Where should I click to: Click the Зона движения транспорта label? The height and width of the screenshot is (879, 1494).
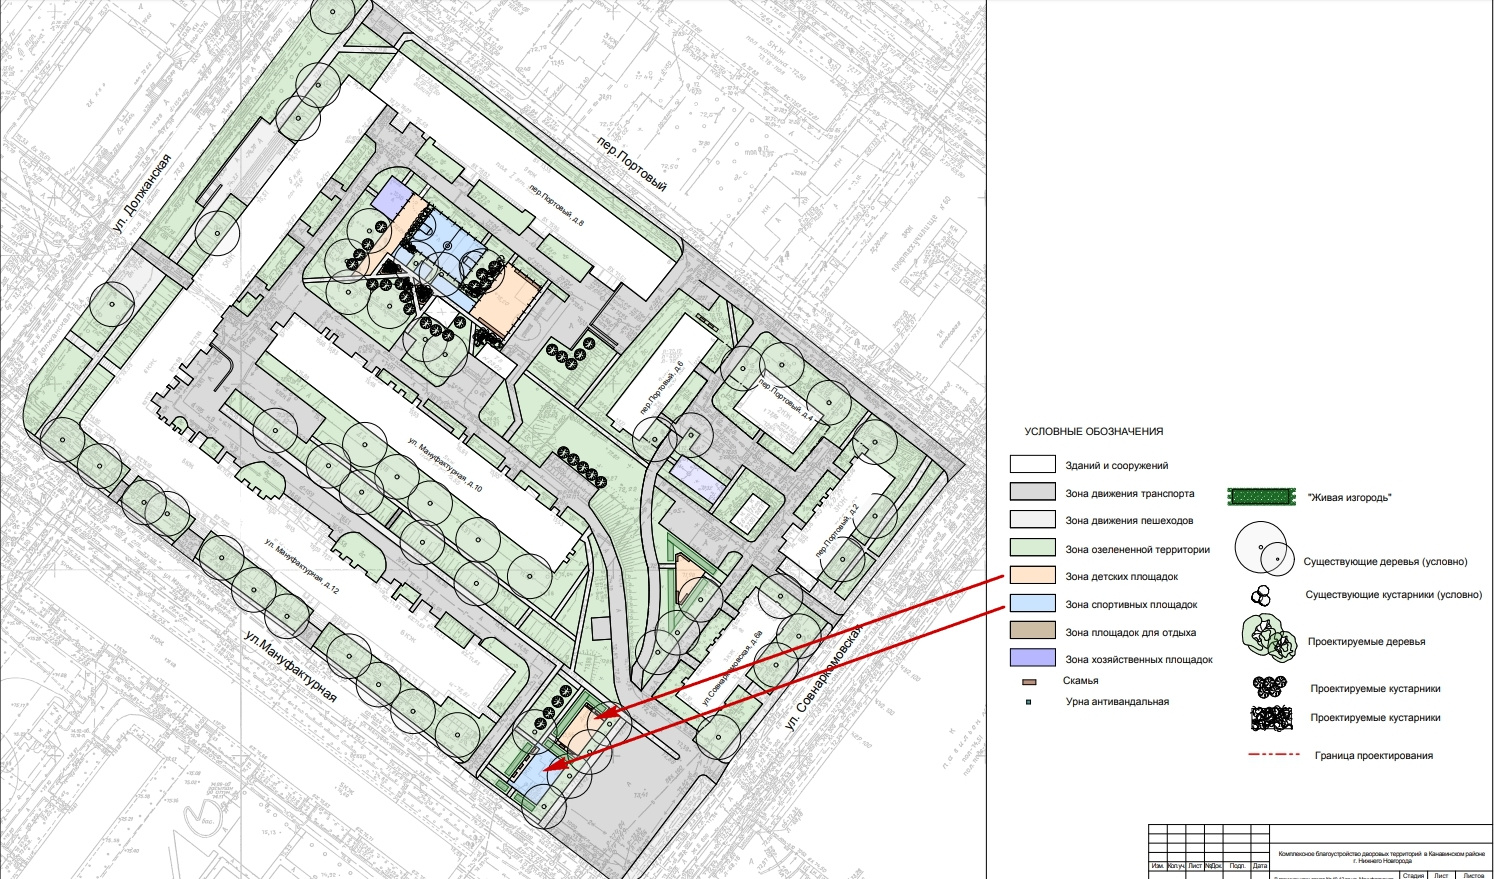pos(1129,494)
